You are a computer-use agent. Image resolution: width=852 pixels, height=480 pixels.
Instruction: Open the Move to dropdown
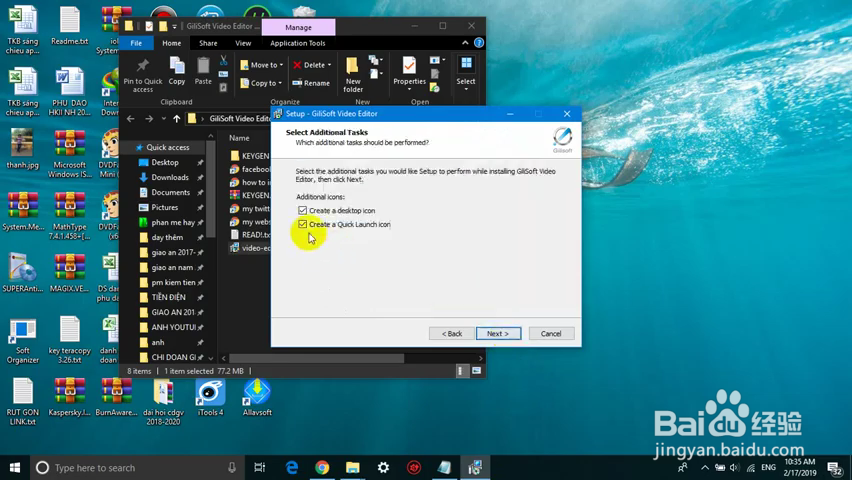(x=262, y=65)
